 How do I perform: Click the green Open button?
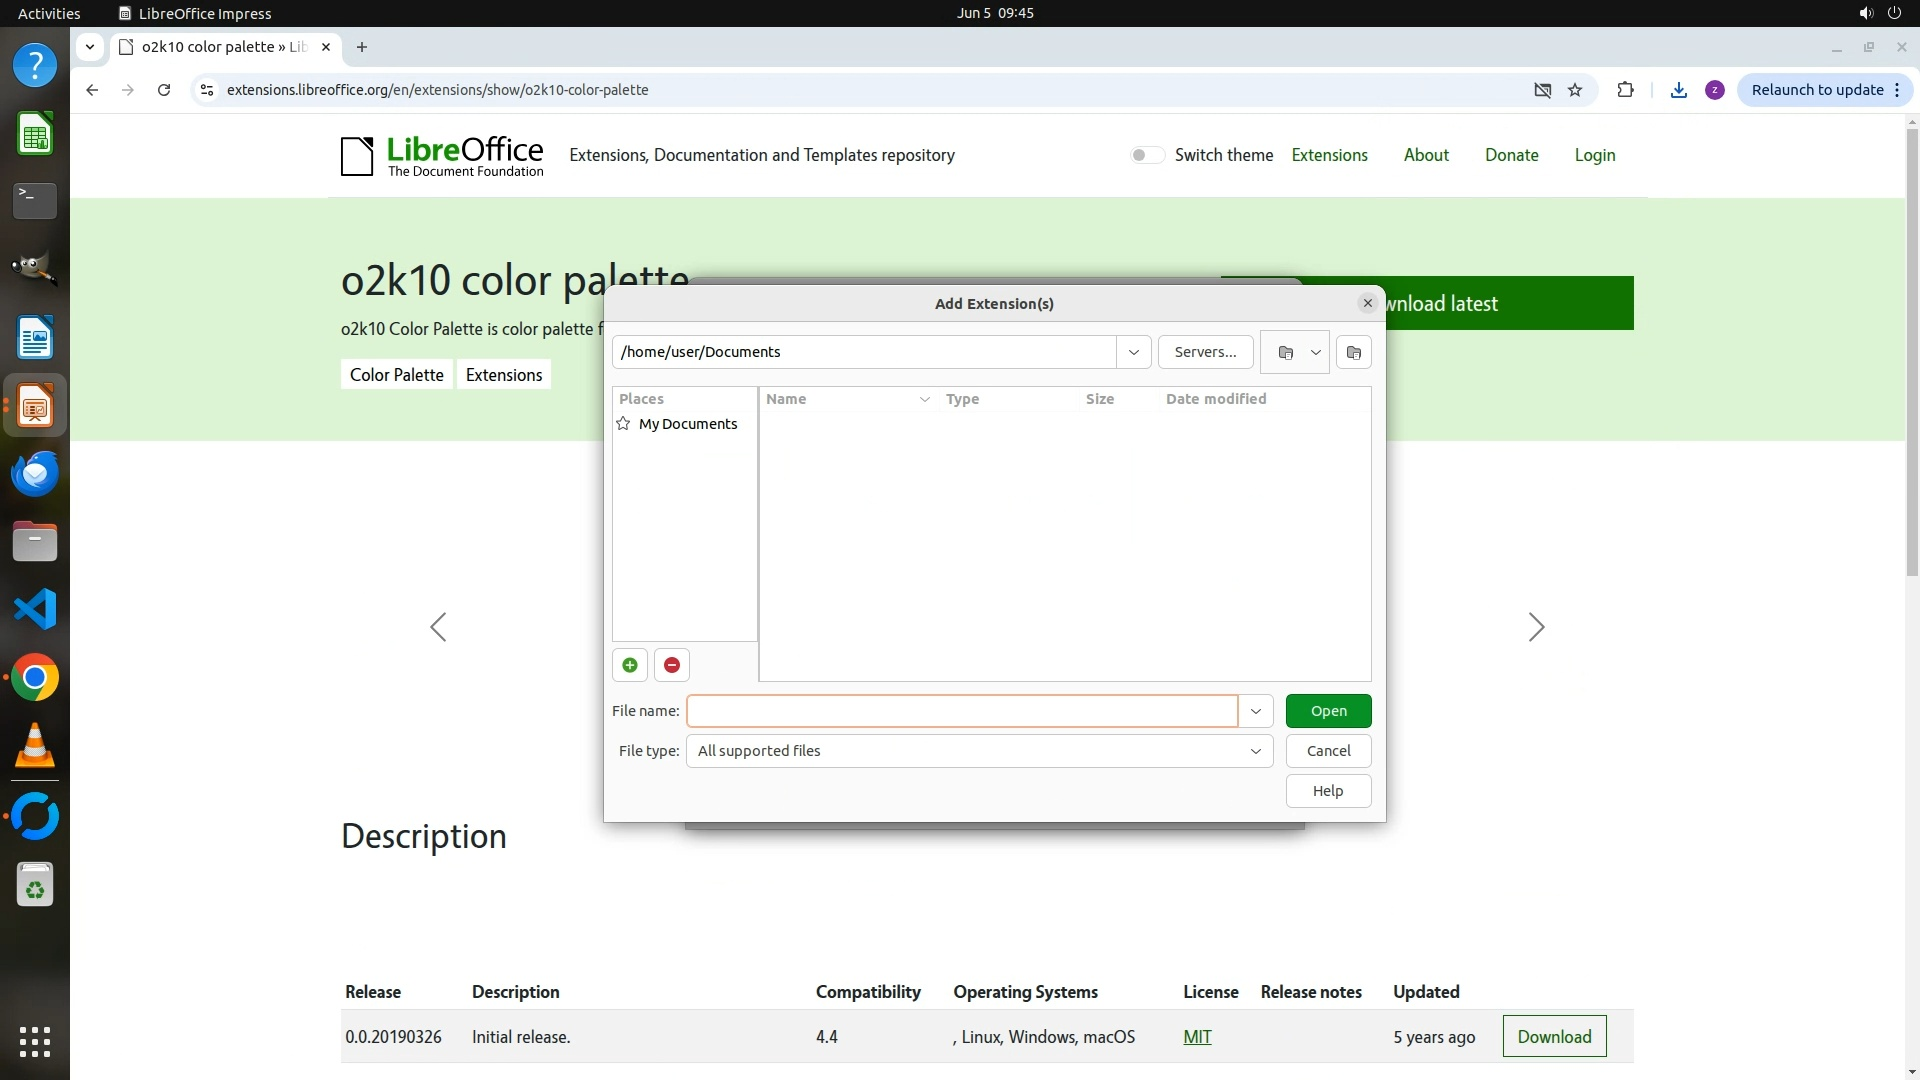coord(1328,711)
